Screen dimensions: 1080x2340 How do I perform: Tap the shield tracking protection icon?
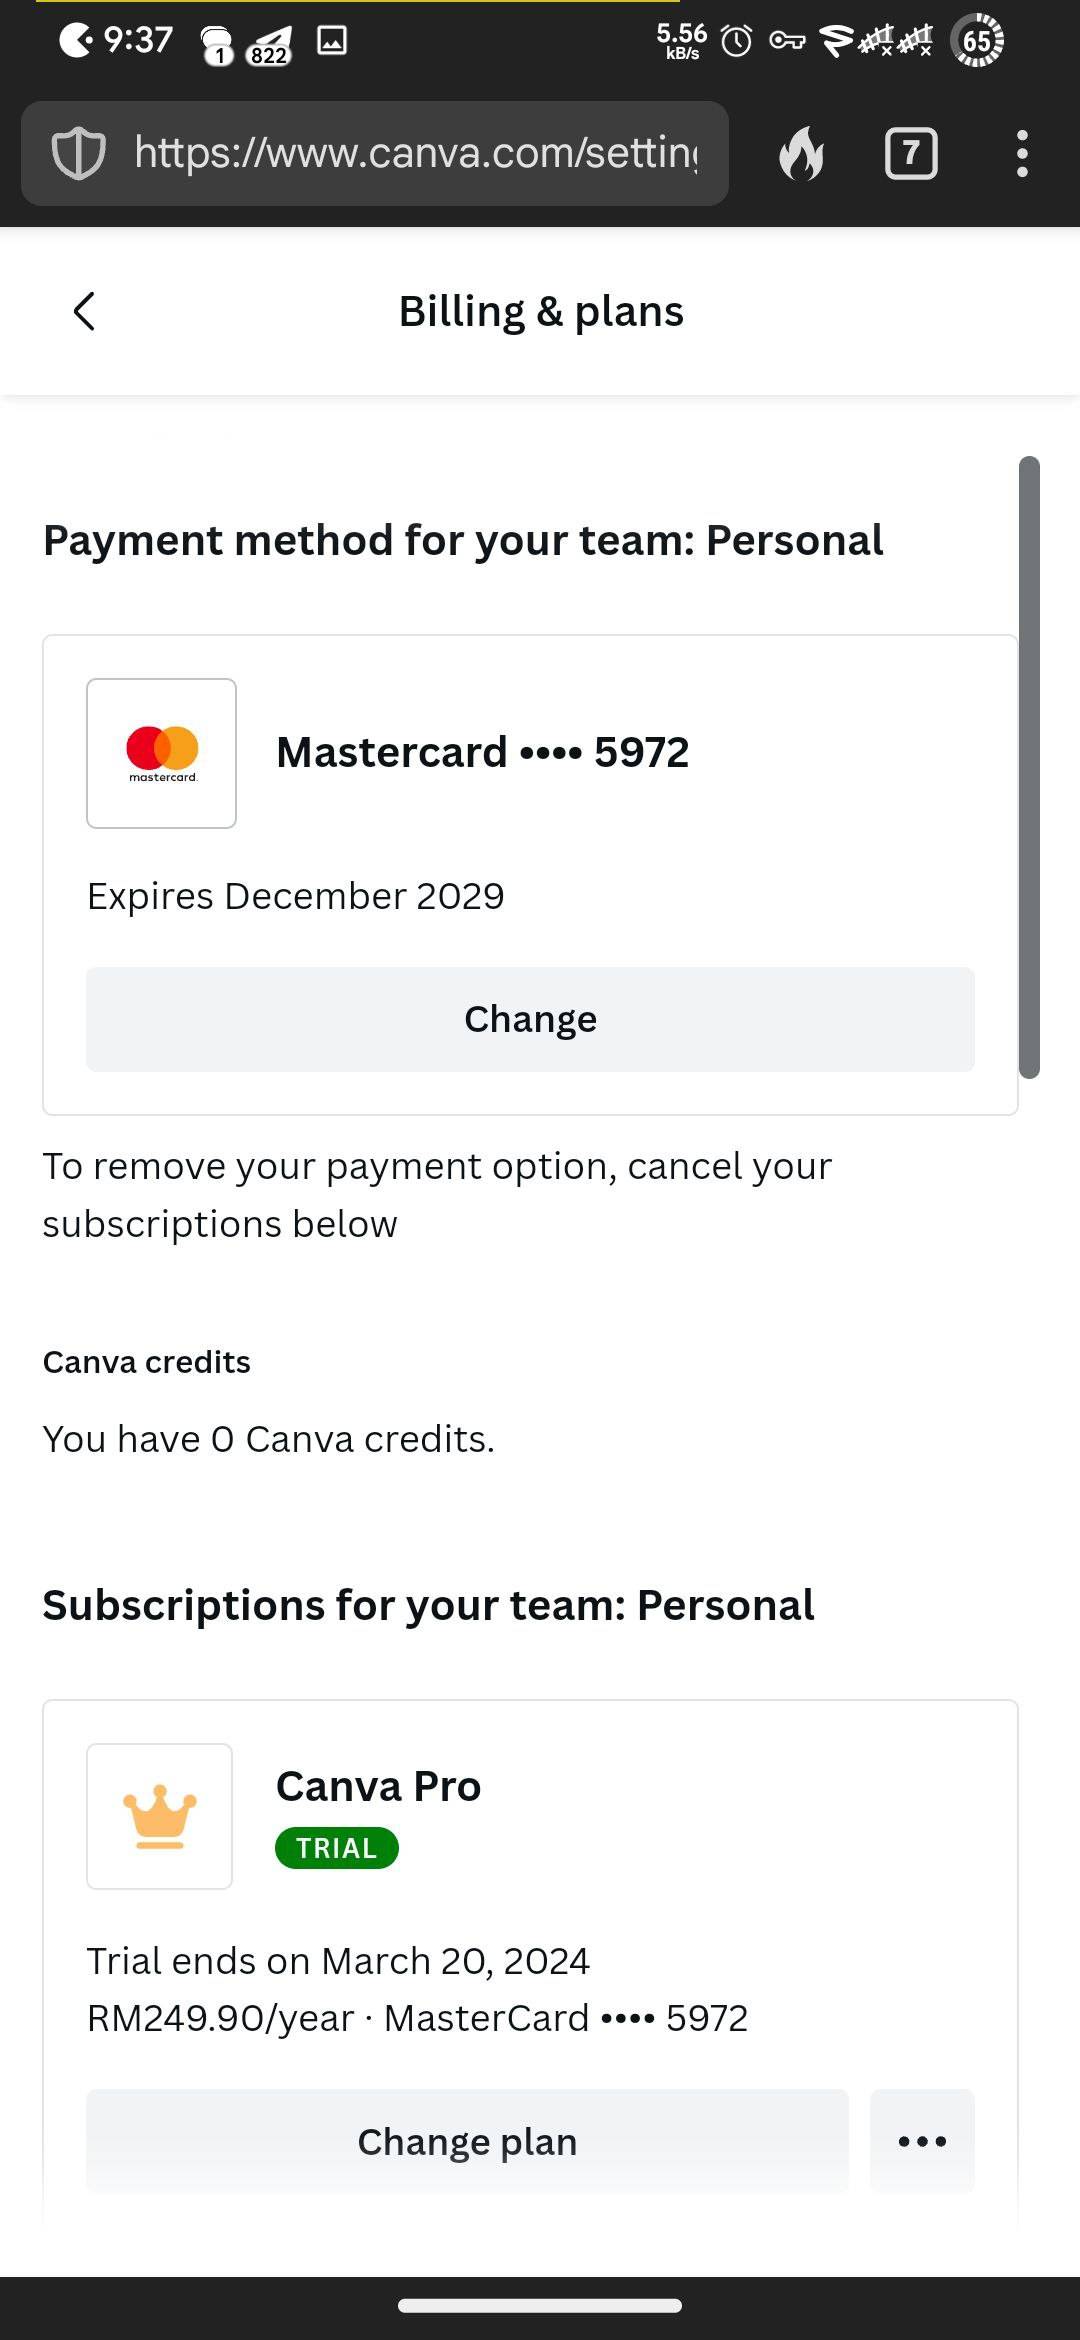pos(78,154)
